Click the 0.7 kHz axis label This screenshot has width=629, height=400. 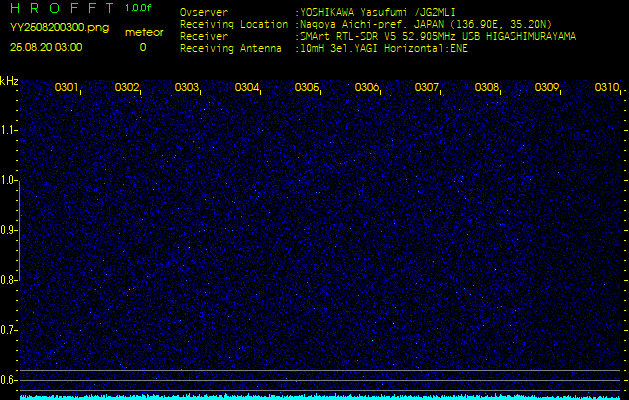[x=8, y=330]
